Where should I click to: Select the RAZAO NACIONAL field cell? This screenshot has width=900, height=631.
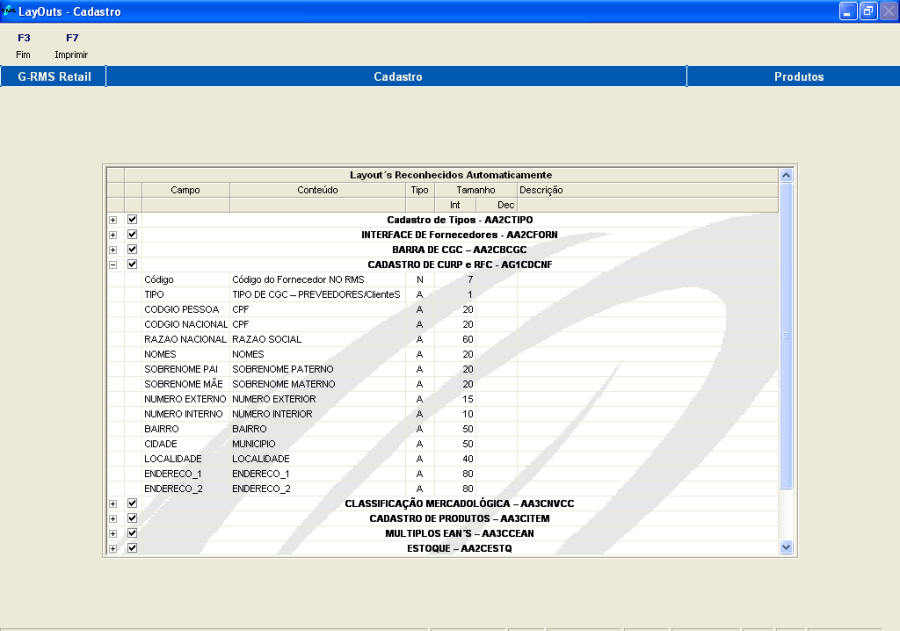(x=185, y=339)
